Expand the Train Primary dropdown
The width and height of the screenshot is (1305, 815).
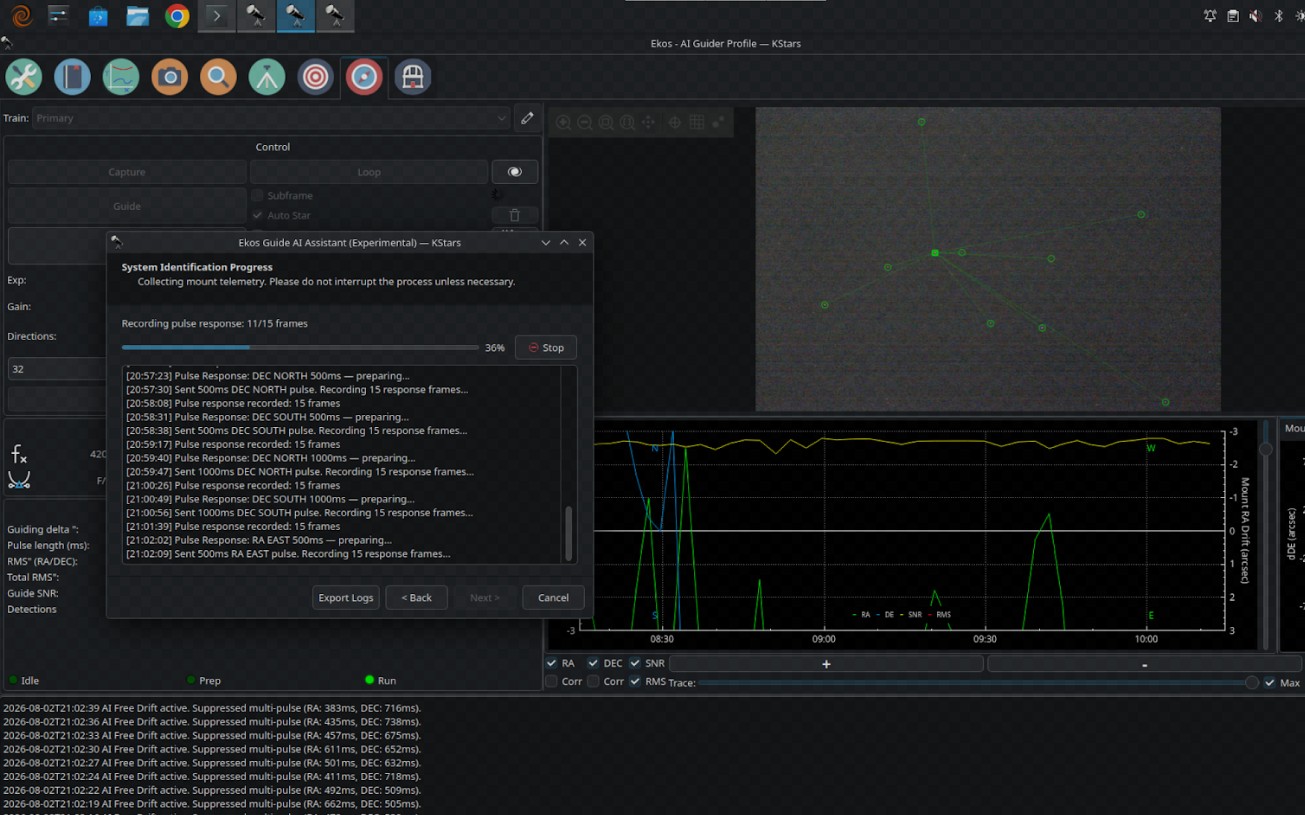pyautogui.click(x=271, y=118)
